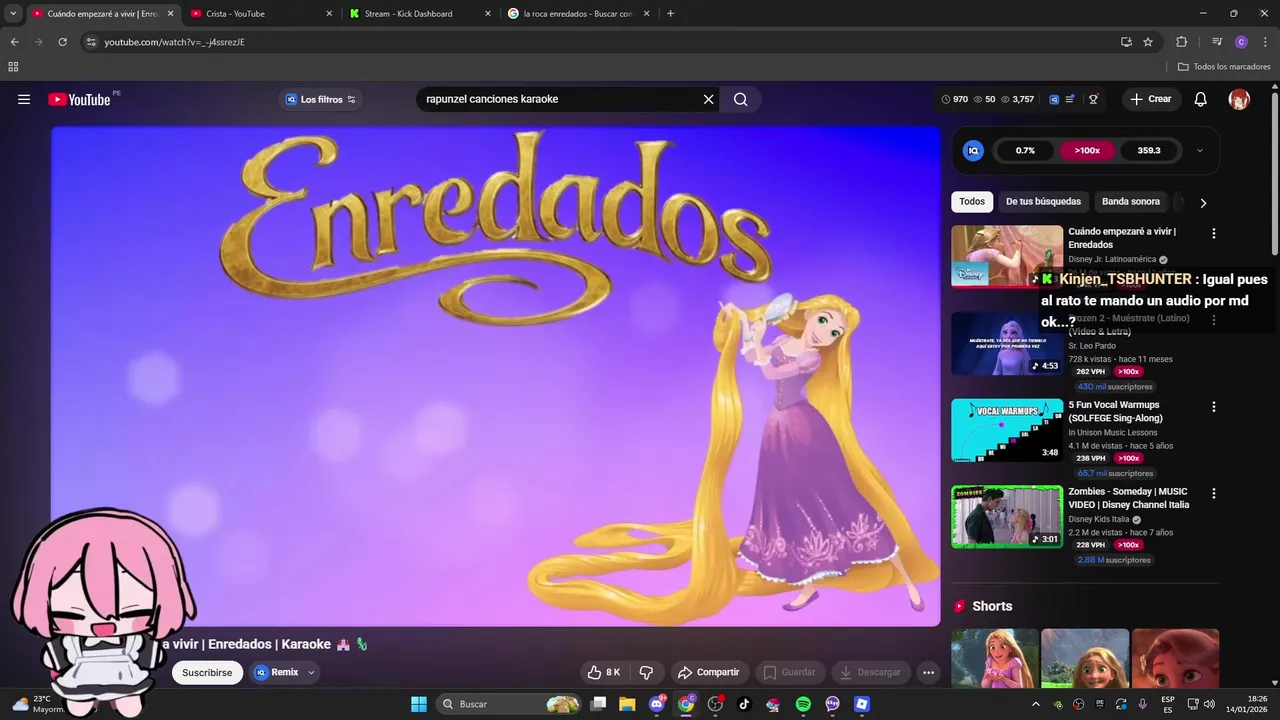Click the vidIQ trophy icon in header
1280x720 pixels.
(1094, 99)
